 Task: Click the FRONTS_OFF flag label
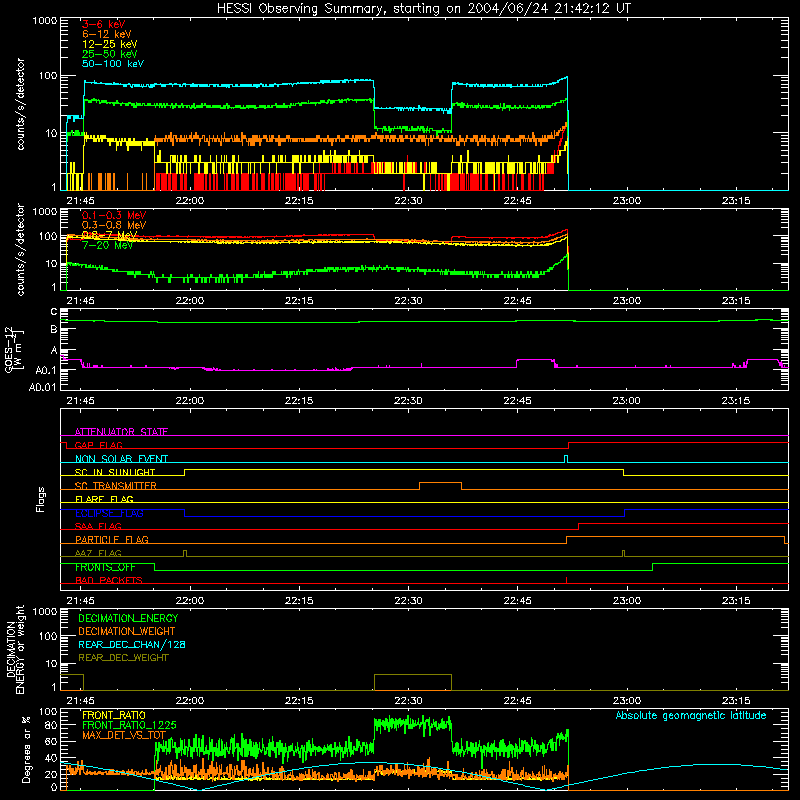coord(105,567)
